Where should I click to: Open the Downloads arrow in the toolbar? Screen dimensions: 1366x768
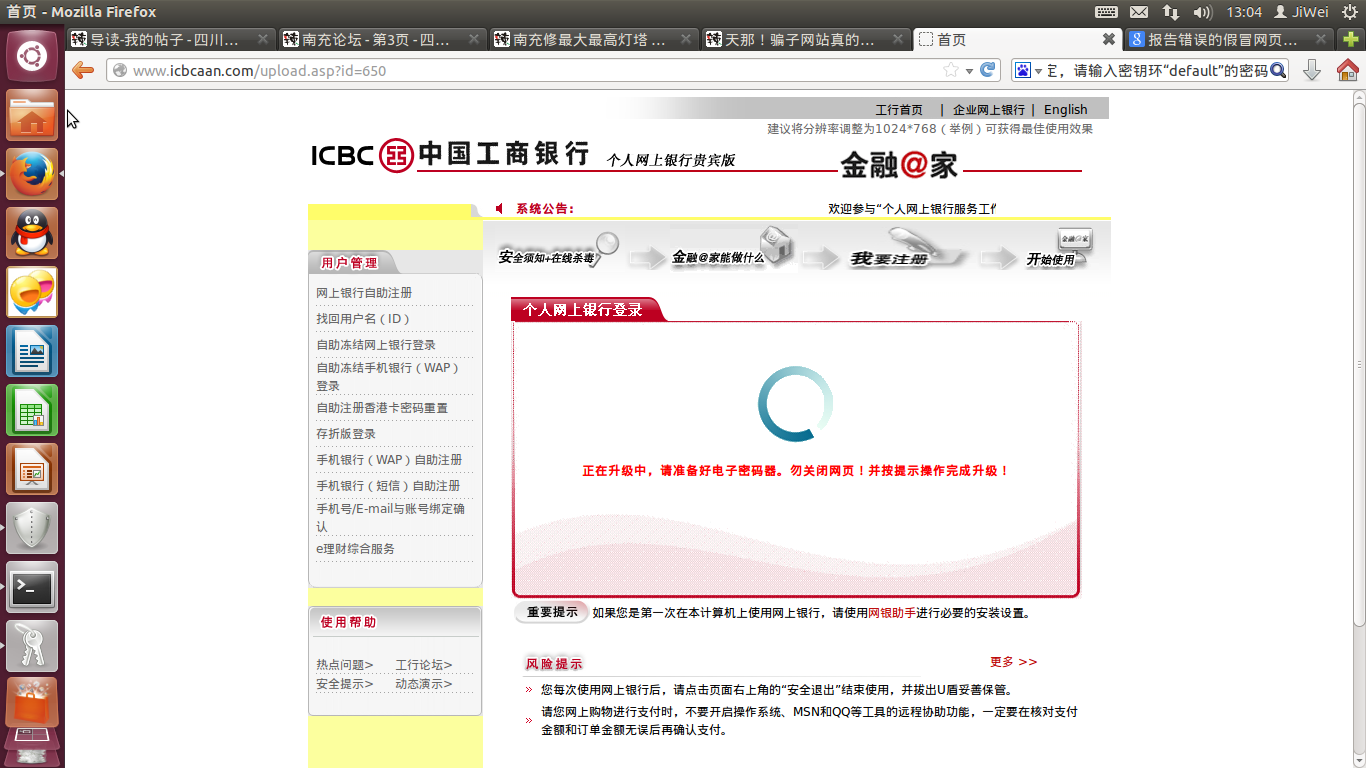click(1312, 70)
